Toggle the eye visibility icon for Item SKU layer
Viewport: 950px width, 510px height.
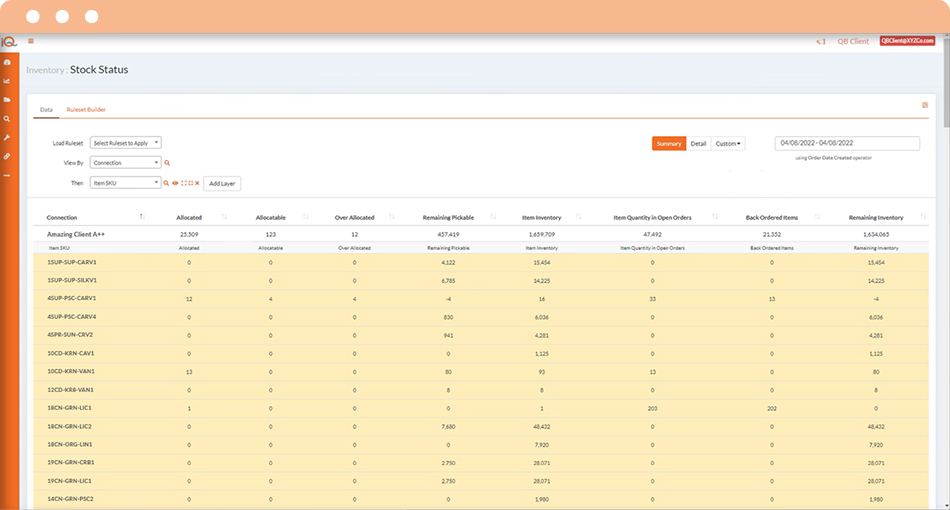175,183
